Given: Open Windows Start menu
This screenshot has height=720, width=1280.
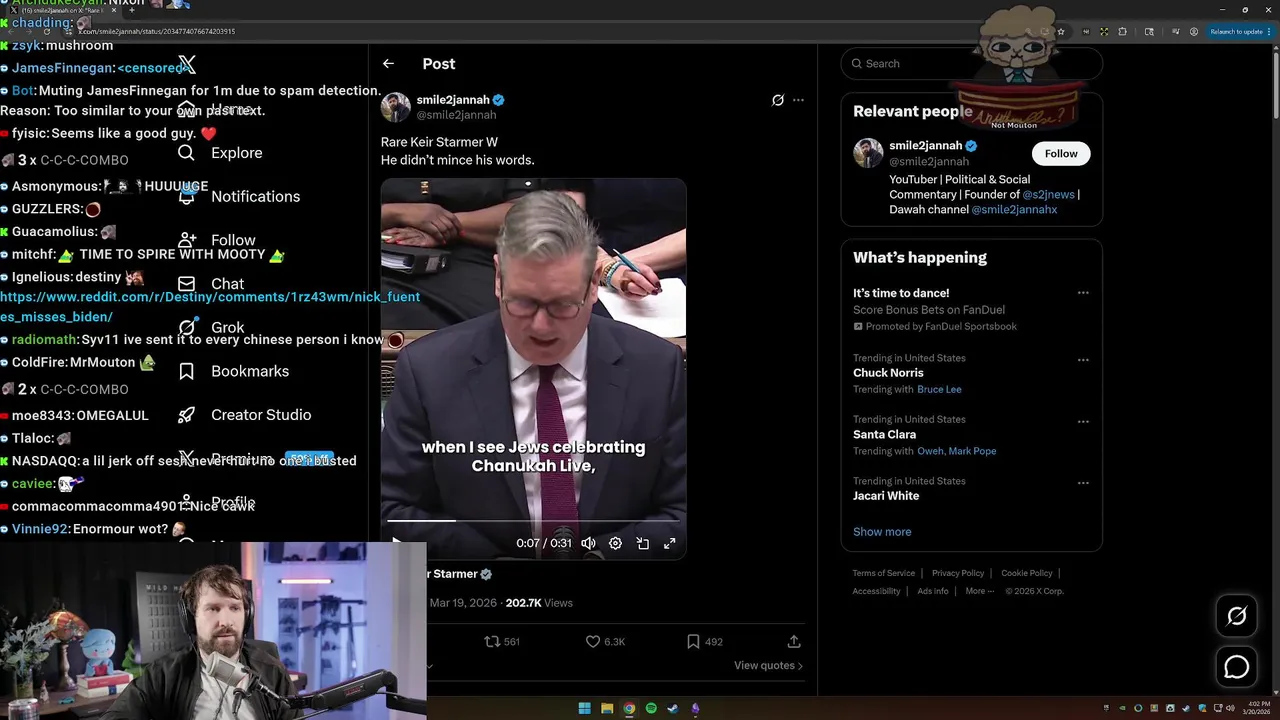Looking at the screenshot, I should 585,708.
